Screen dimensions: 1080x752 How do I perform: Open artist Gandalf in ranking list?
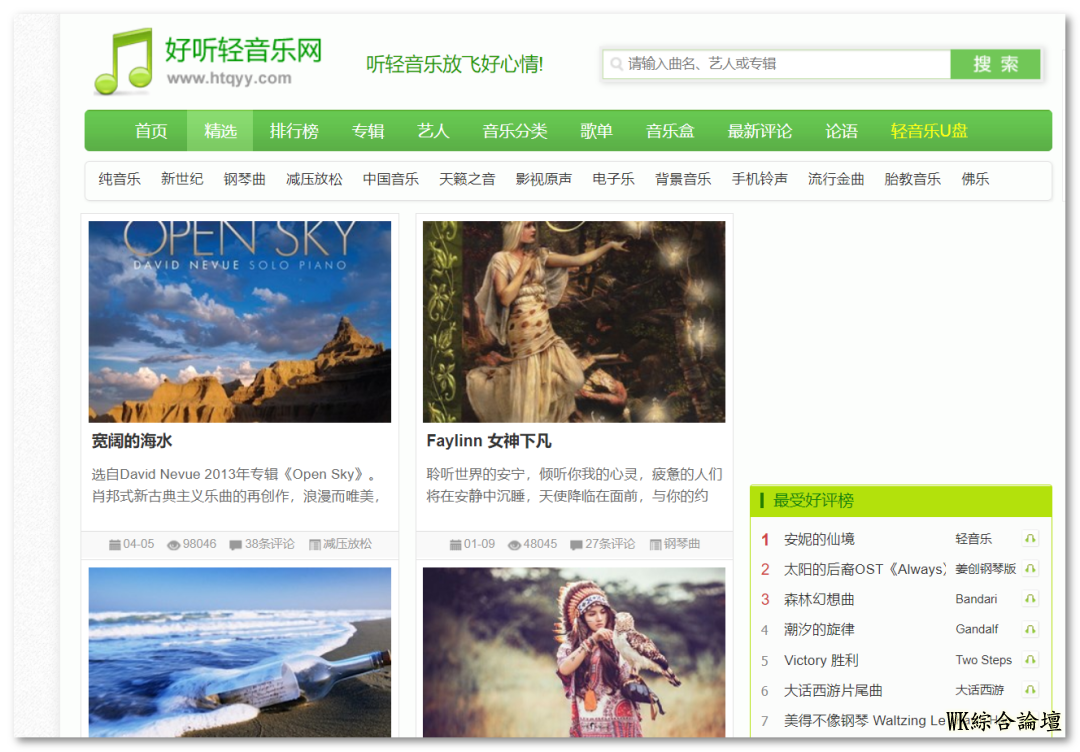click(x=977, y=629)
